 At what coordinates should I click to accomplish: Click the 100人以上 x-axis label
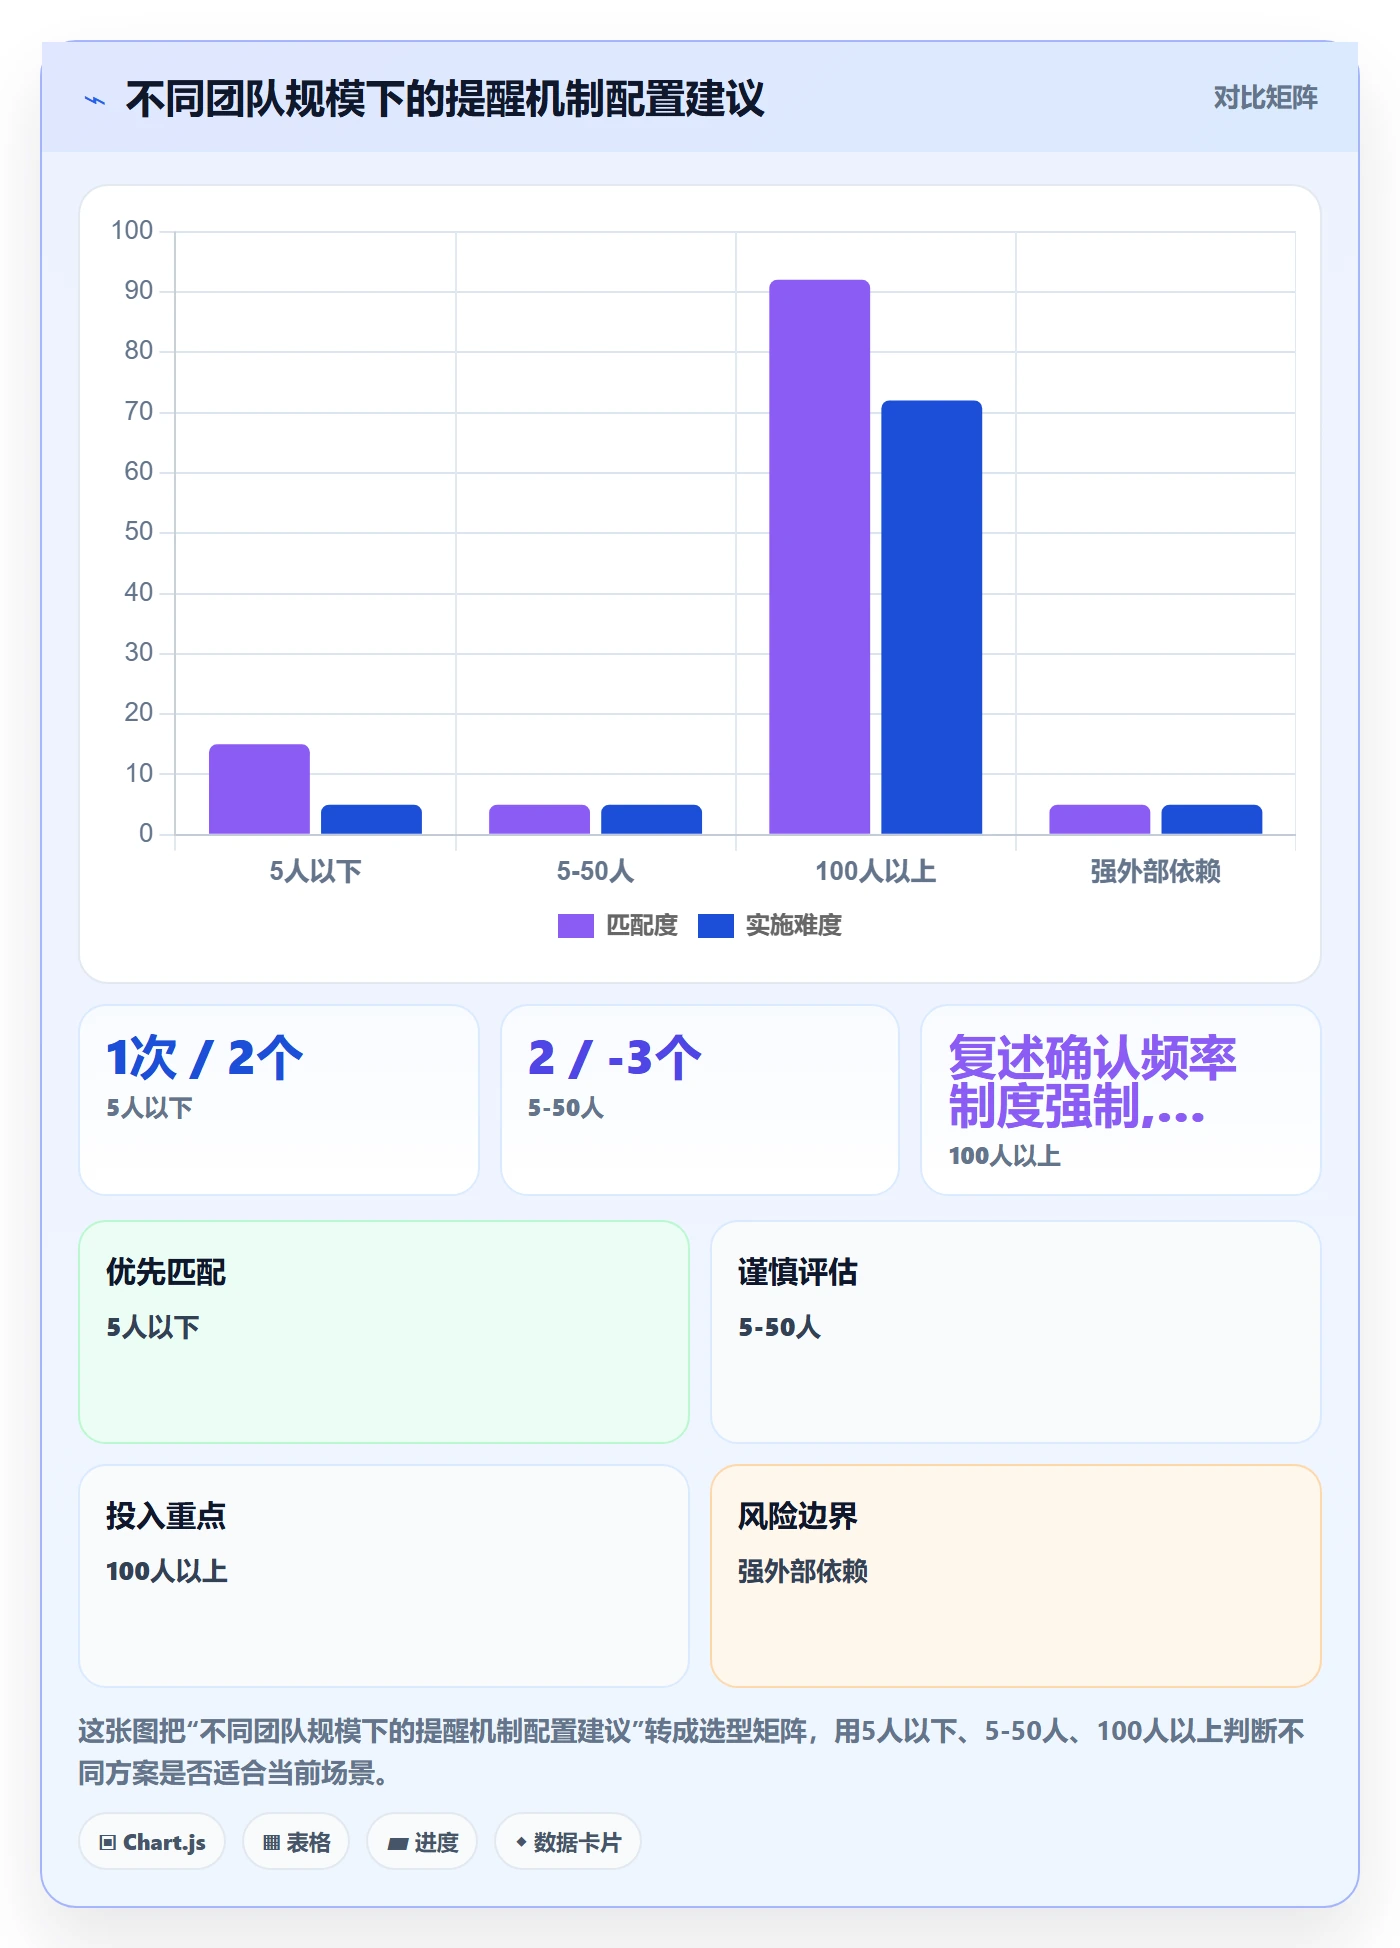[x=875, y=872]
